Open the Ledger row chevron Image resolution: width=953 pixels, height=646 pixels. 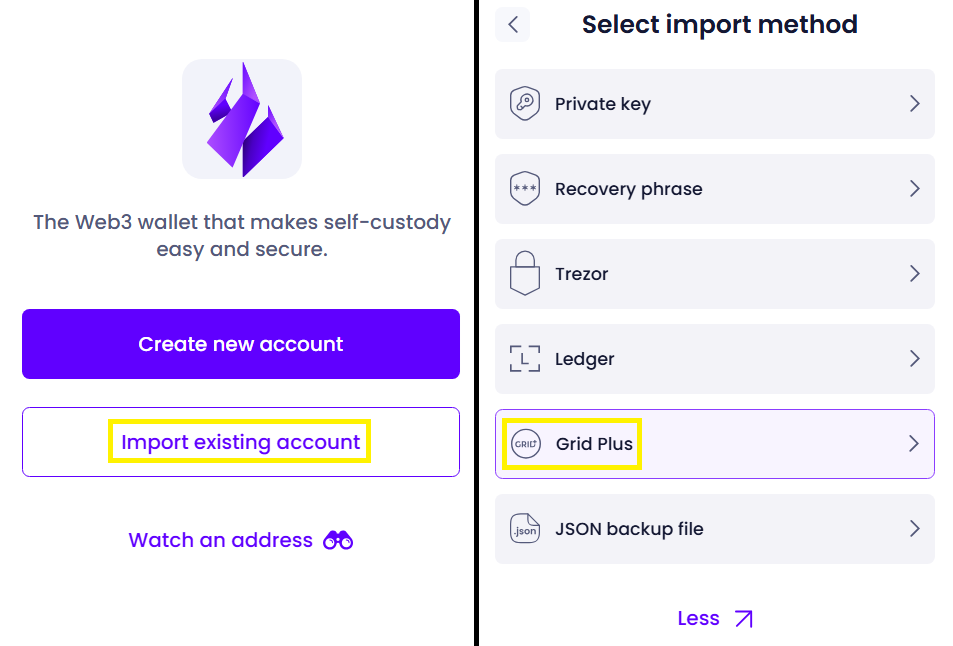[x=914, y=359]
